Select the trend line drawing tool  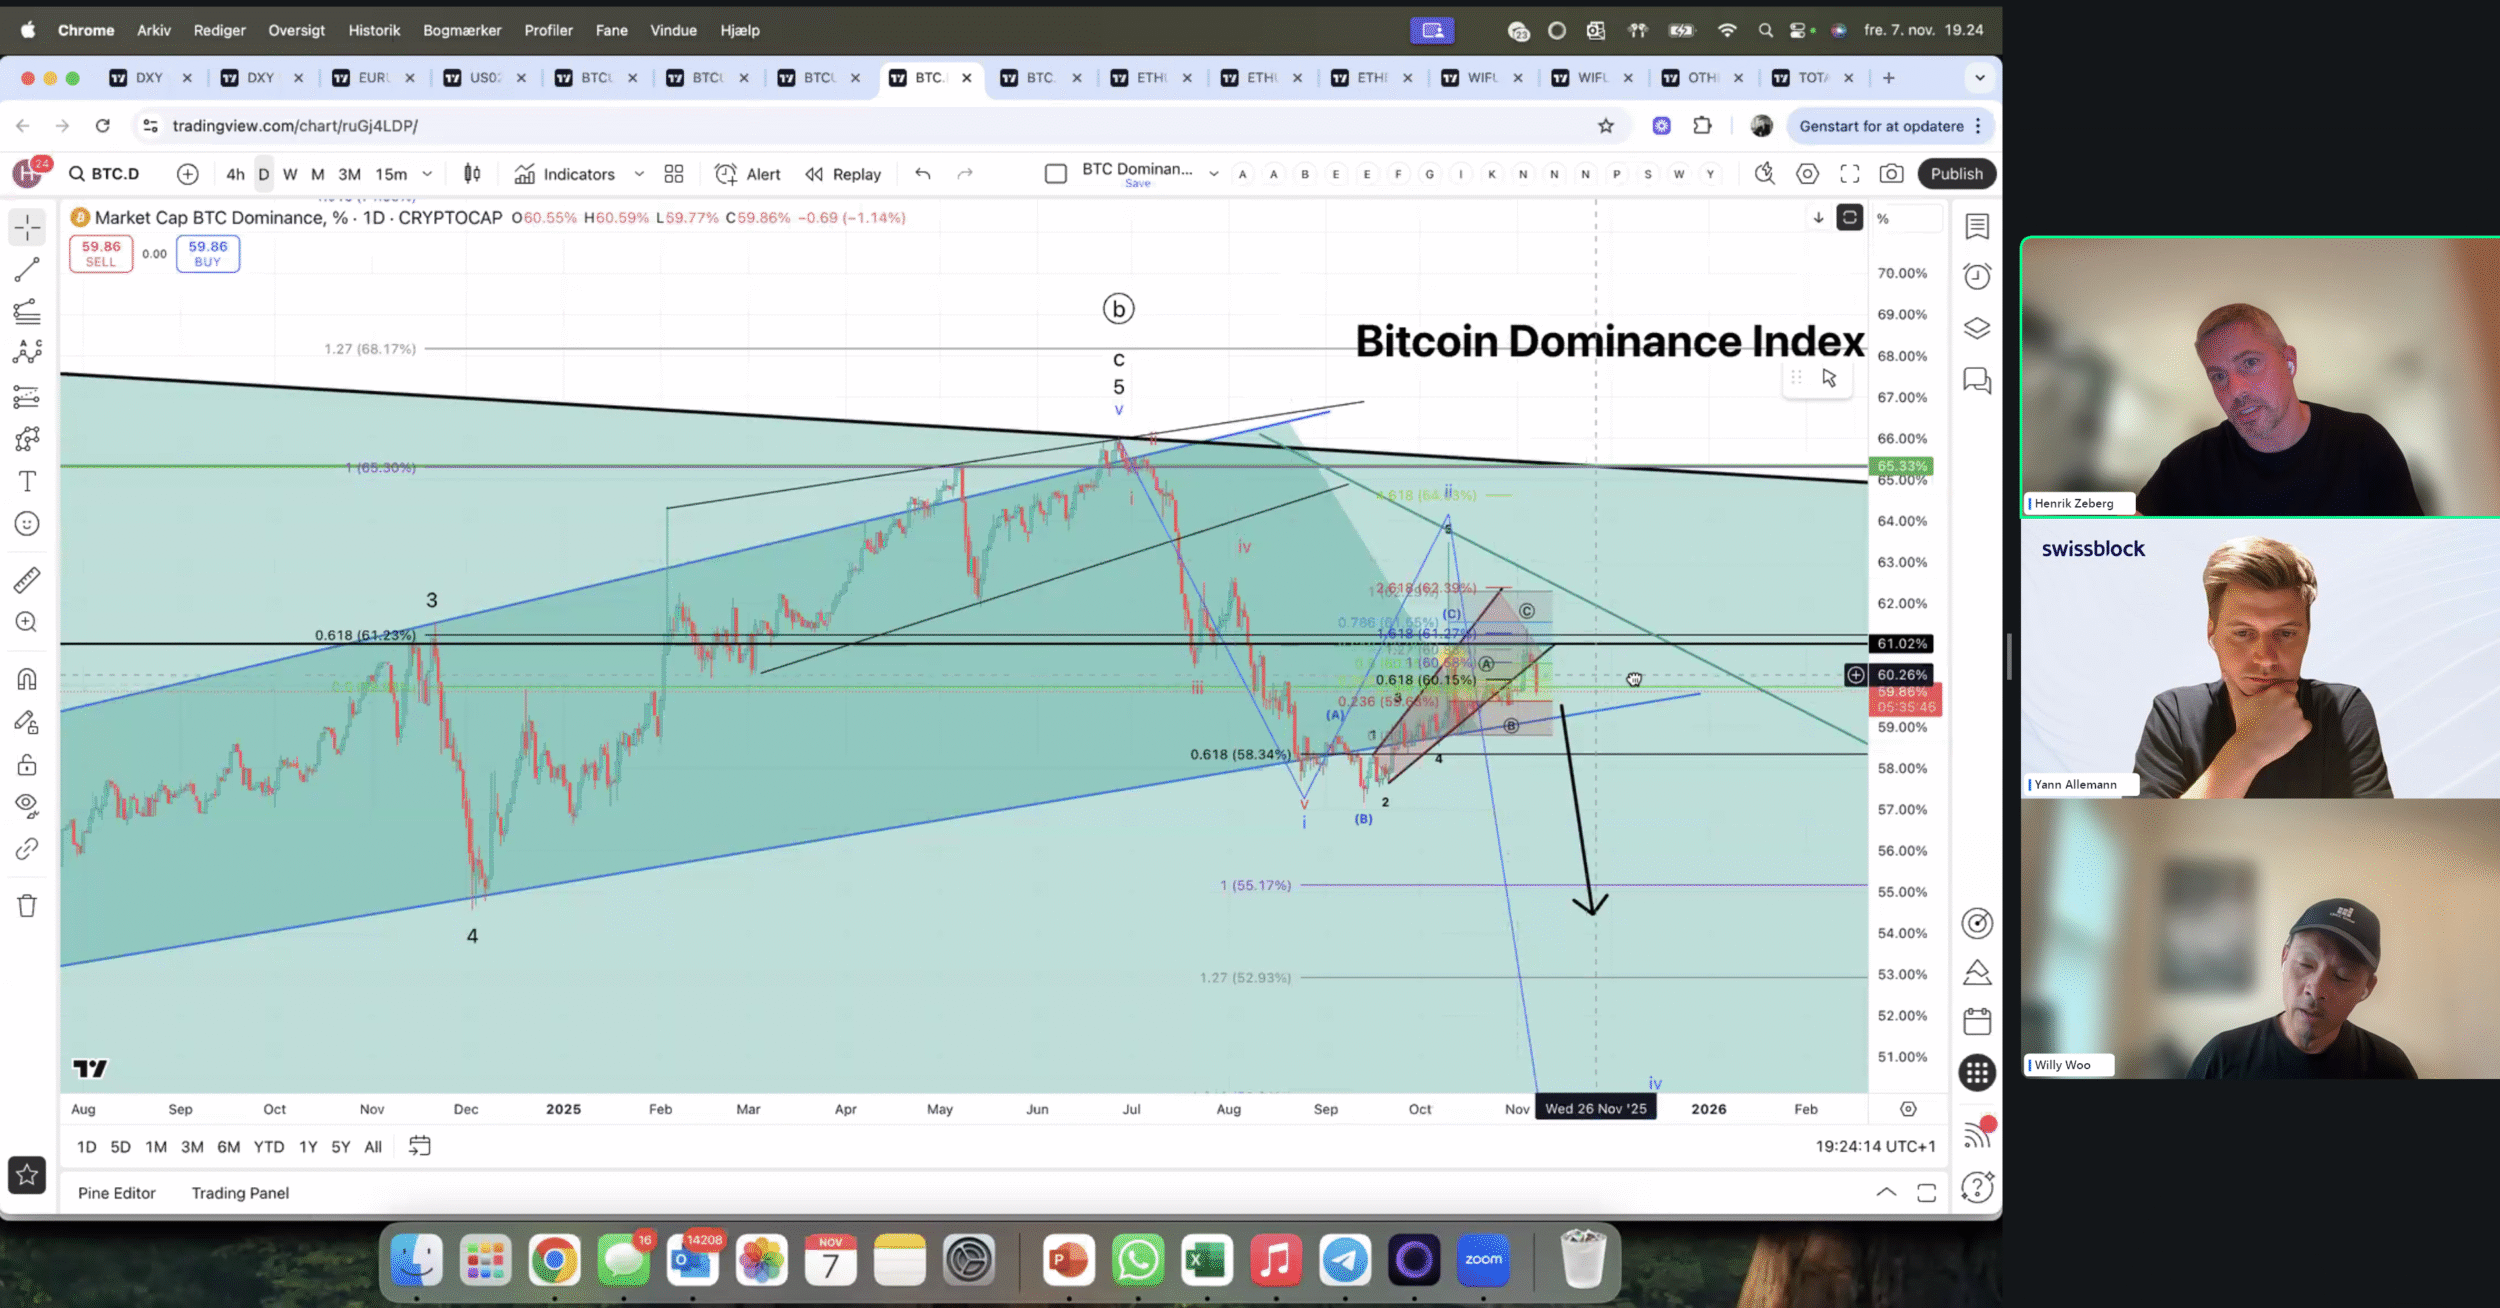pyautogui.click(x=27, y=269)
